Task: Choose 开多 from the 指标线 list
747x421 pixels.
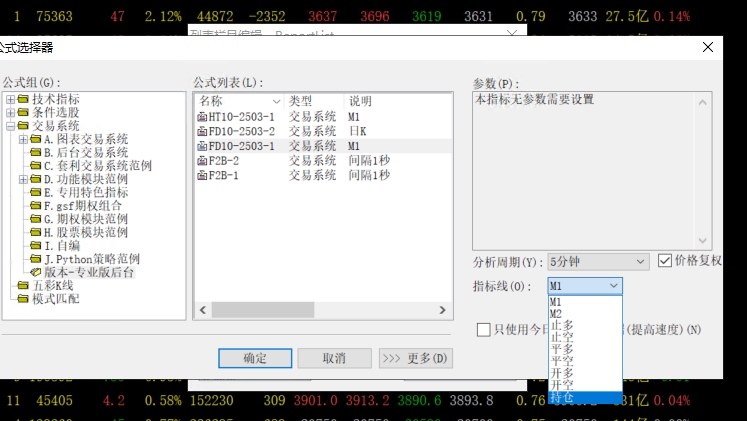Action: point(585,373)
